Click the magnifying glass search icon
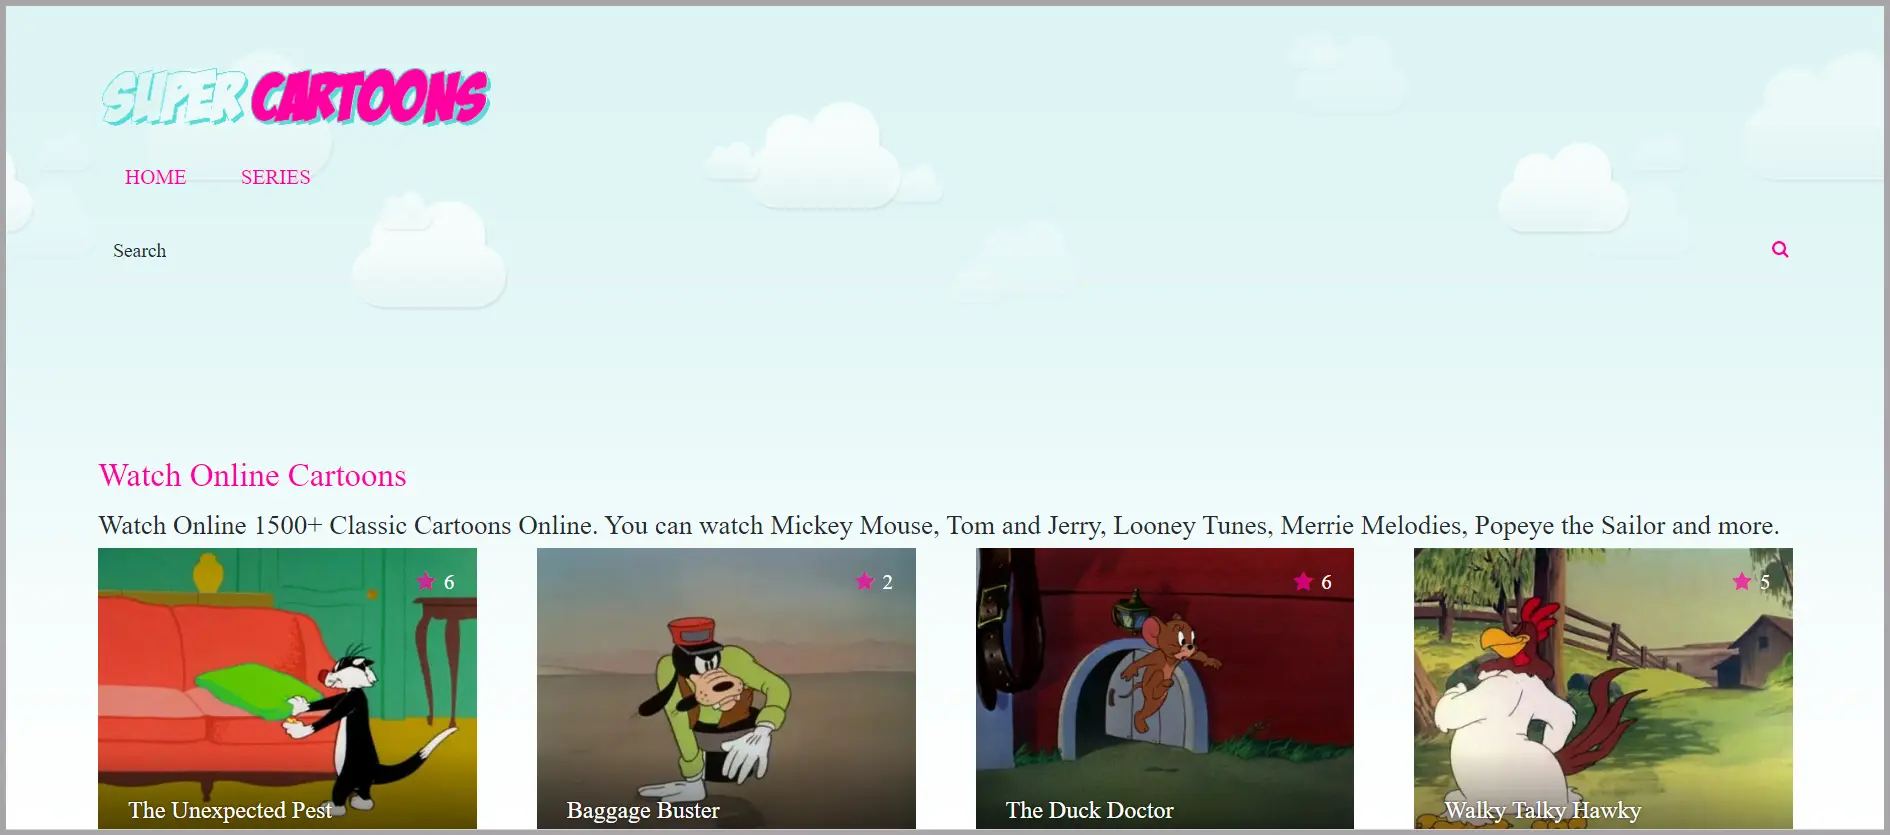 [1780, 249]
